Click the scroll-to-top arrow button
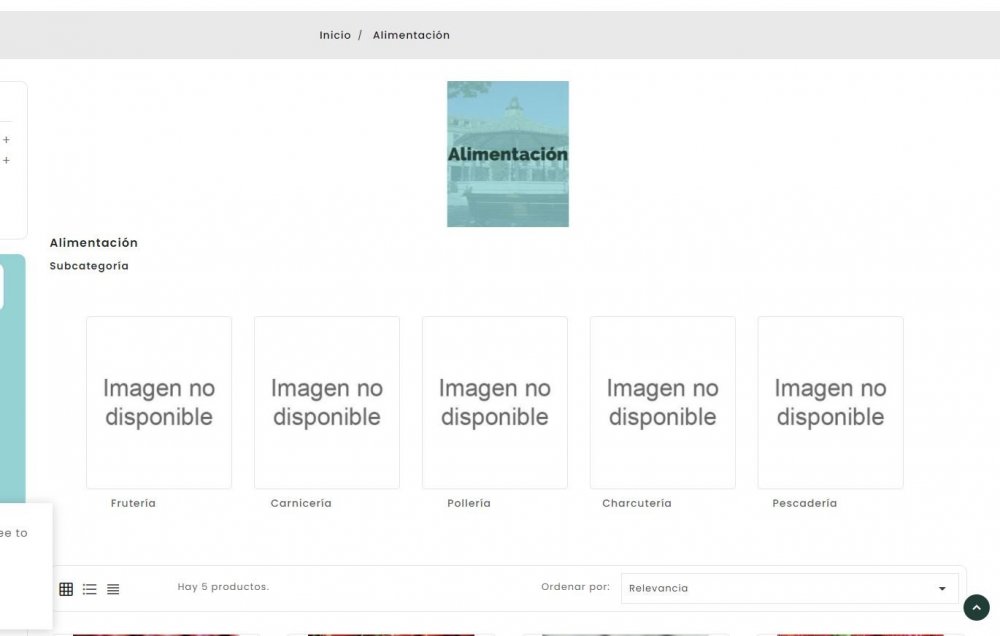The height and width of the screenshot is (636, 1000). [x=976, y=607]
